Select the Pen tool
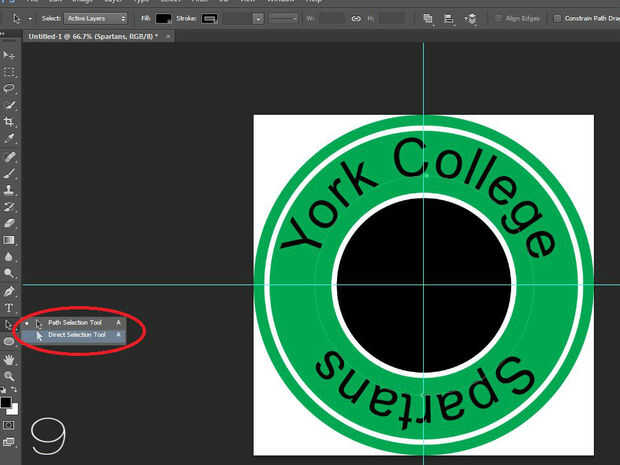 click(x=9, y=291)
